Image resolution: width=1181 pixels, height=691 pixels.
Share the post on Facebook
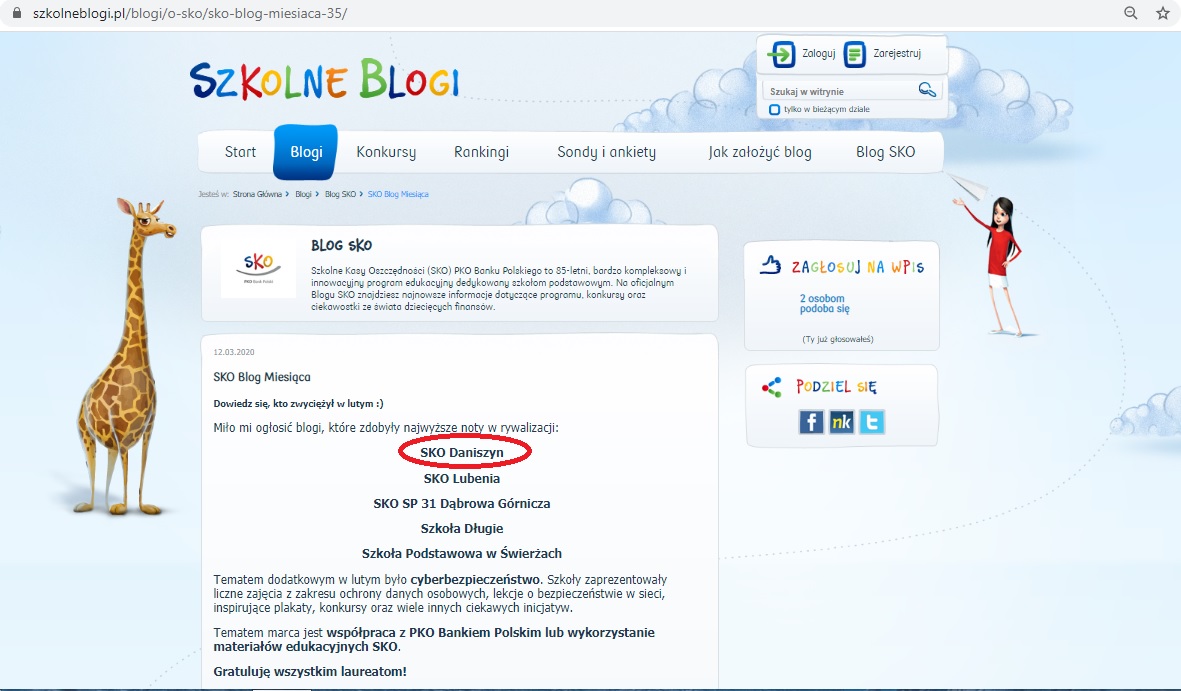click(811, 422)
